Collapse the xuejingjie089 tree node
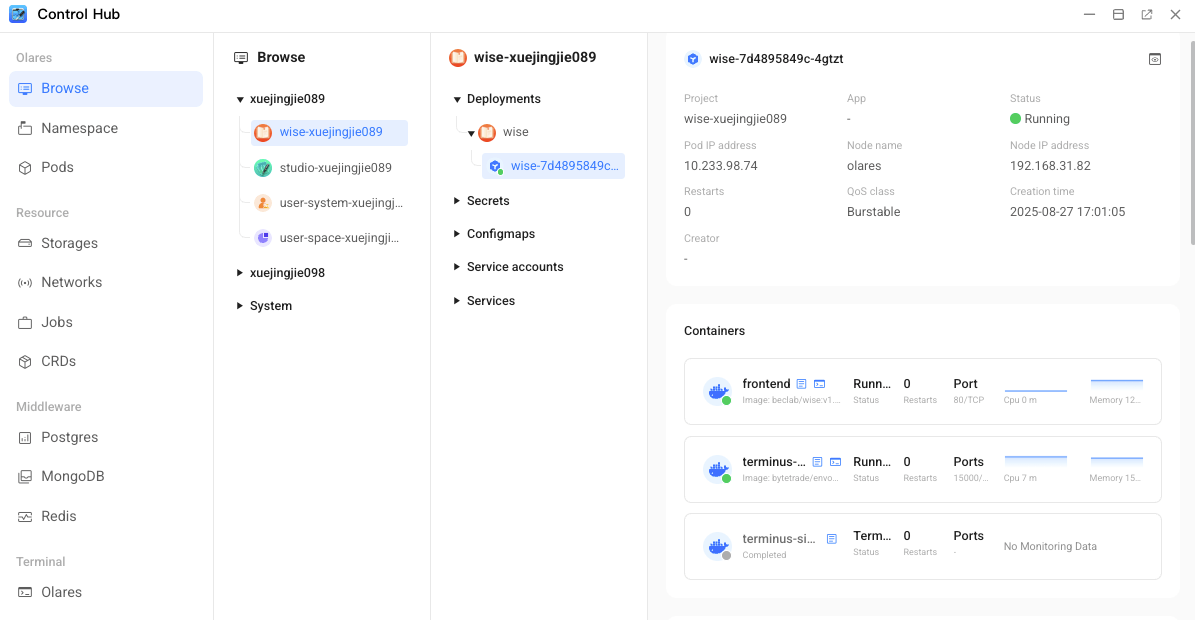 240,99
